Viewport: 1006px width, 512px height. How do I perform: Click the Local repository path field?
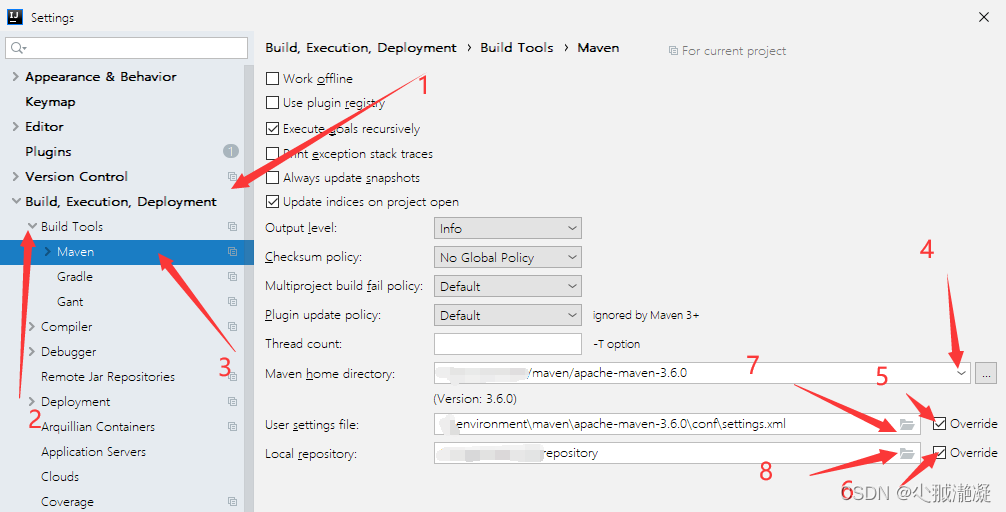pyautogui.click(x=677, y=453)
